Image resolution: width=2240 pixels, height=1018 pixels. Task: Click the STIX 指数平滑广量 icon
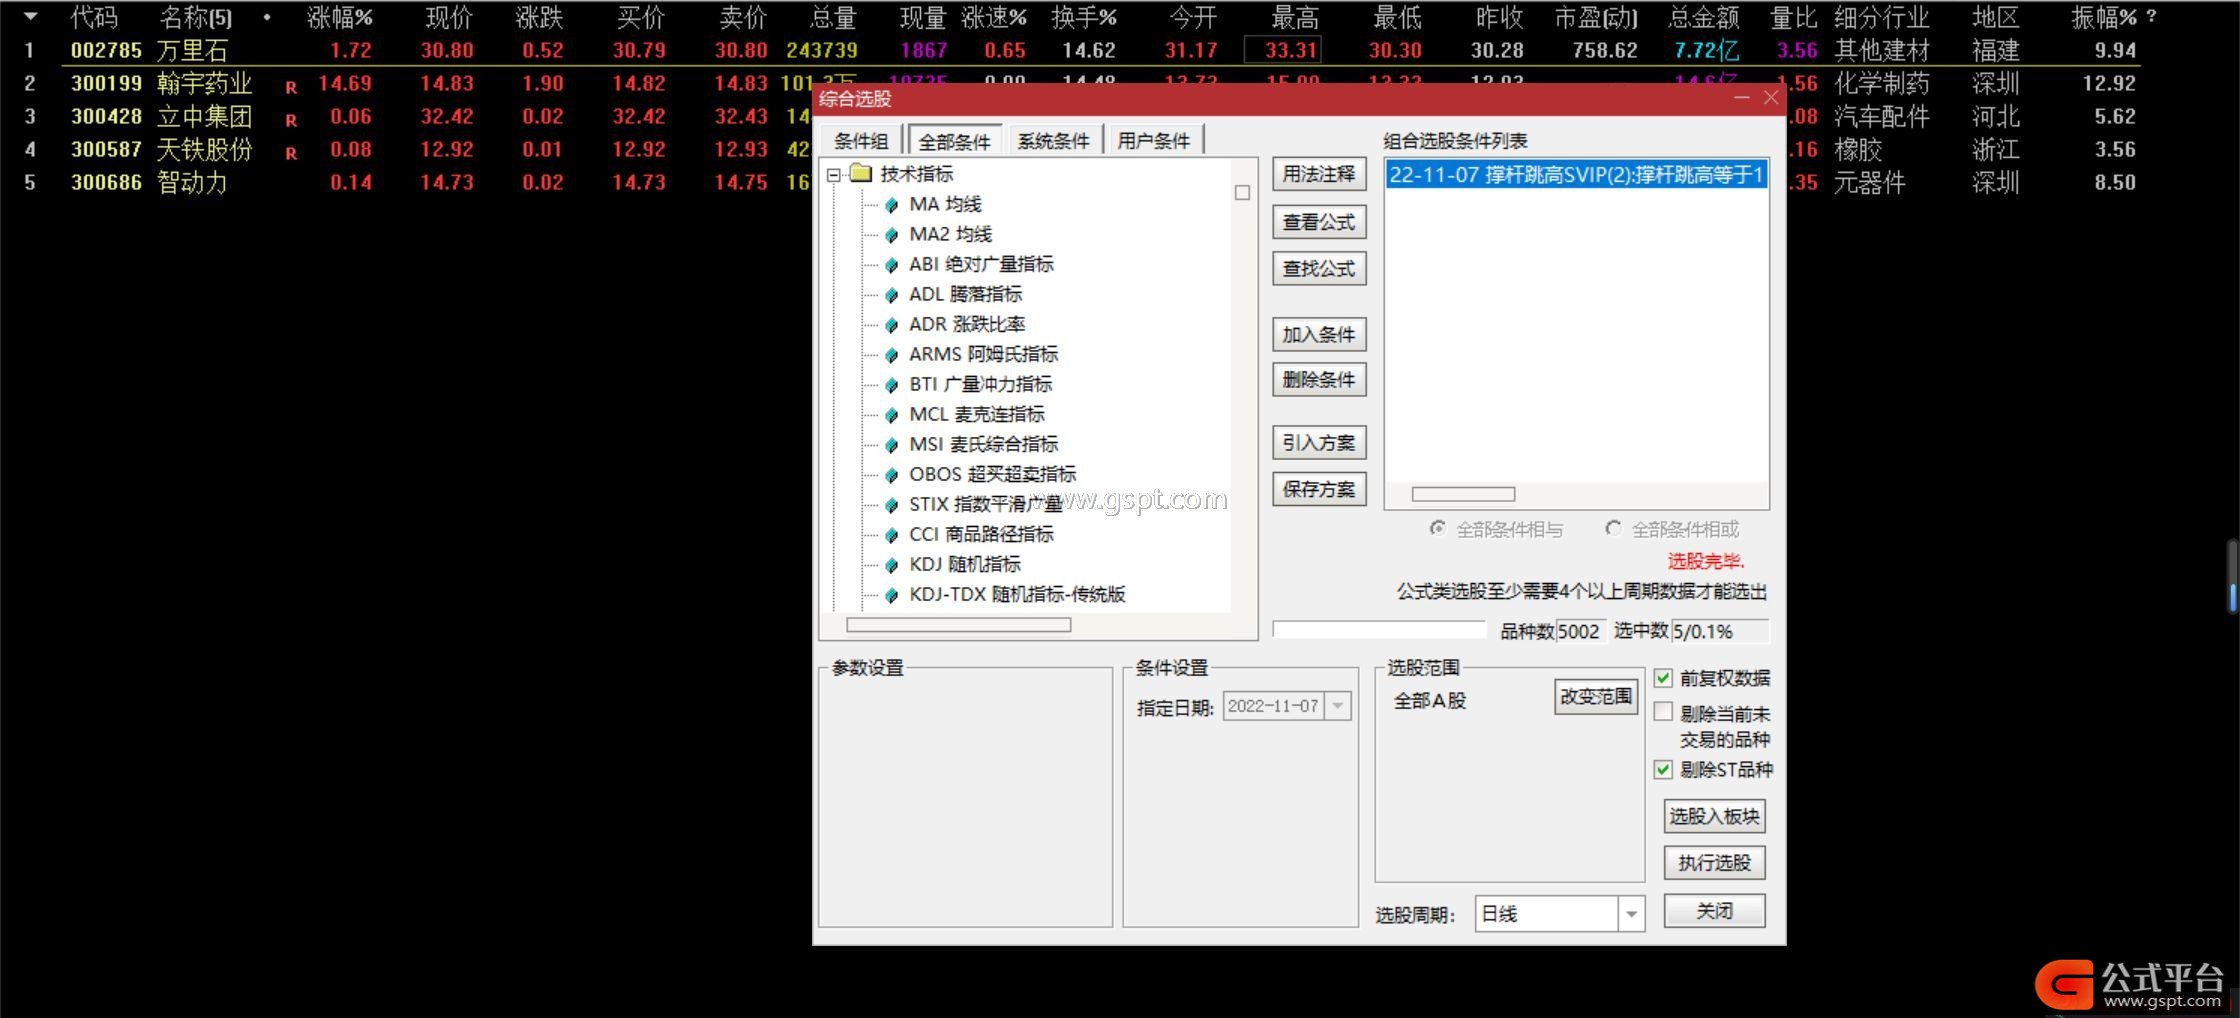coord(891,505)
